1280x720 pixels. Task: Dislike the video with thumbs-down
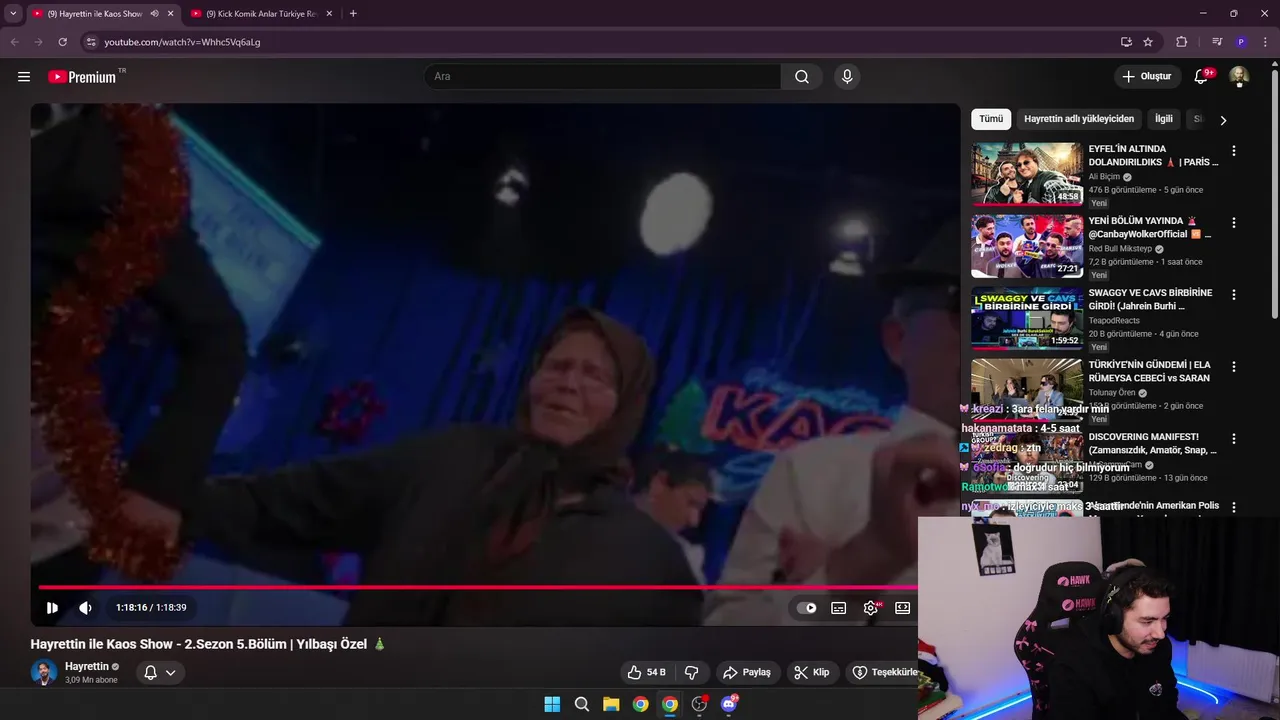(x=691, y=672)
